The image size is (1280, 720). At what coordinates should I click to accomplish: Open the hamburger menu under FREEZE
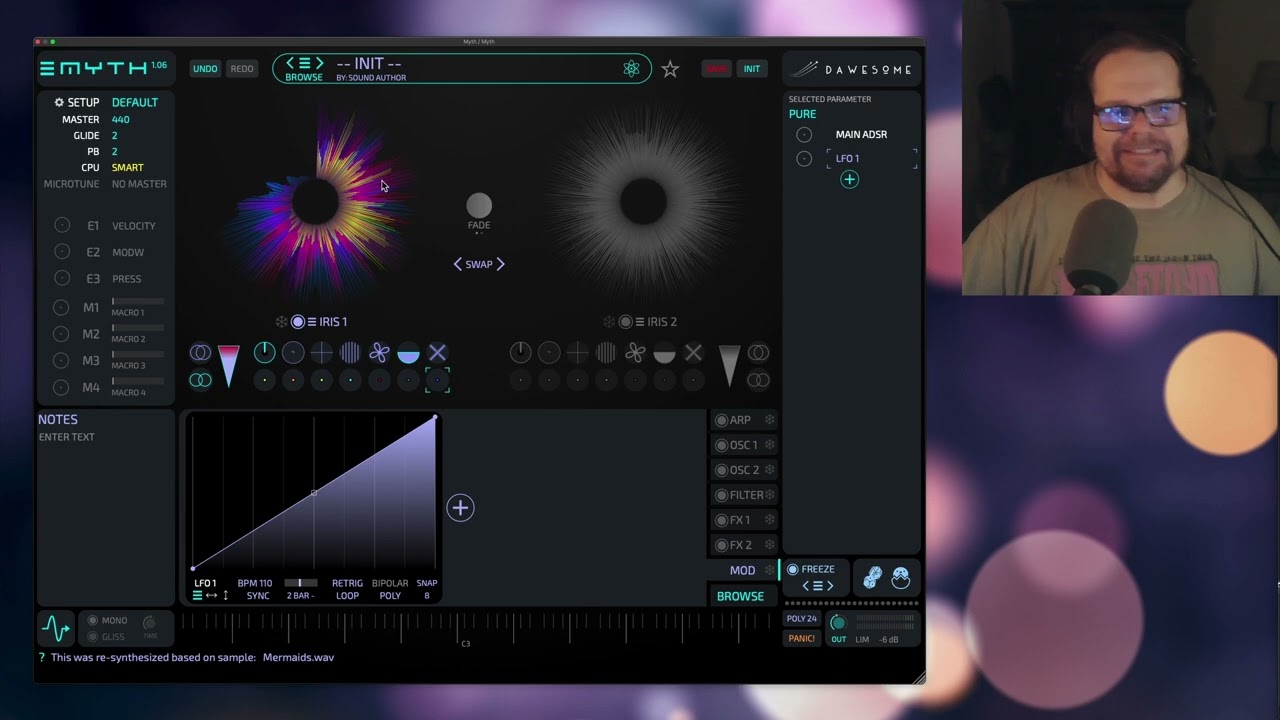tap(818, 586)
